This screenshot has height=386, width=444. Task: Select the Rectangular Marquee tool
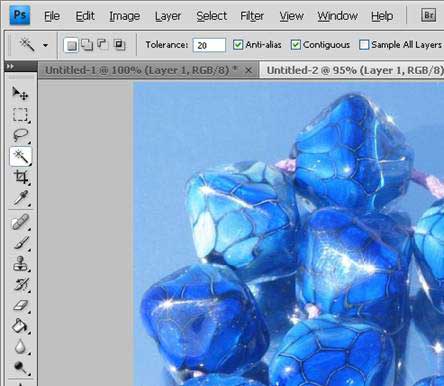tap(20, 115)
